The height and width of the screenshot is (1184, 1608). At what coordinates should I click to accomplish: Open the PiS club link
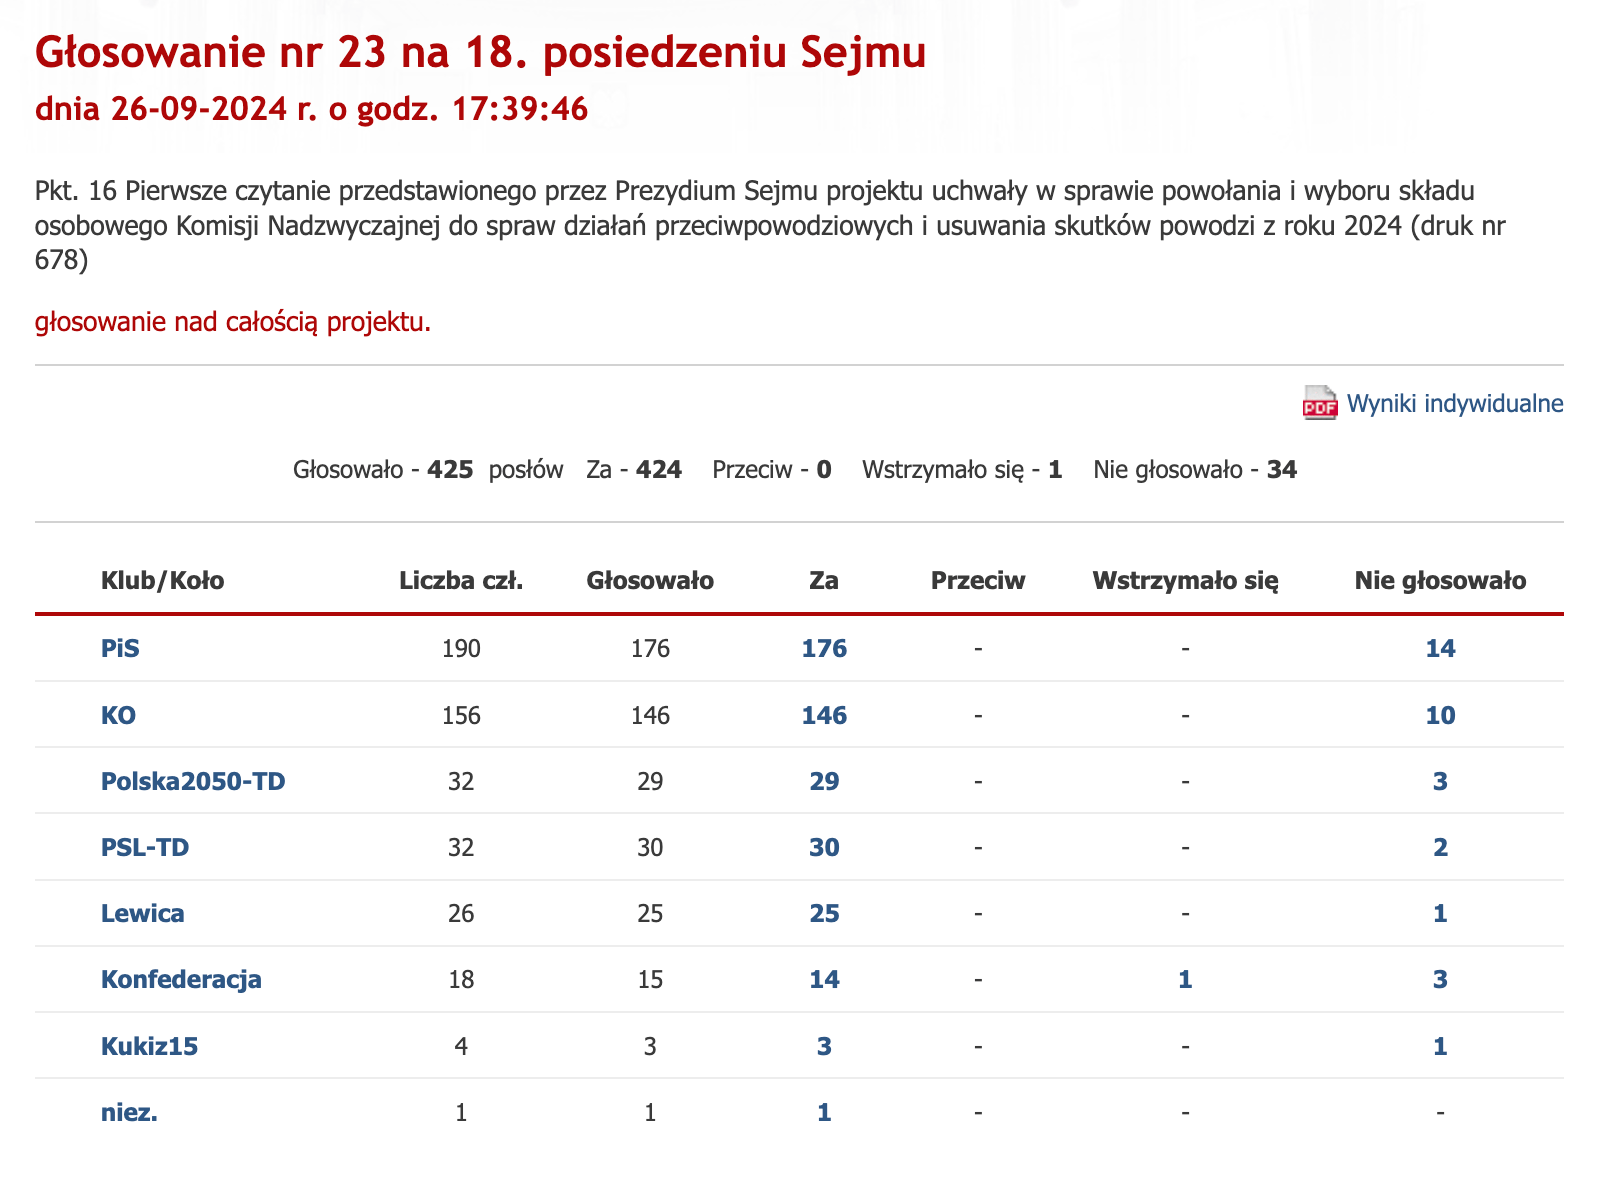(120, 648)
